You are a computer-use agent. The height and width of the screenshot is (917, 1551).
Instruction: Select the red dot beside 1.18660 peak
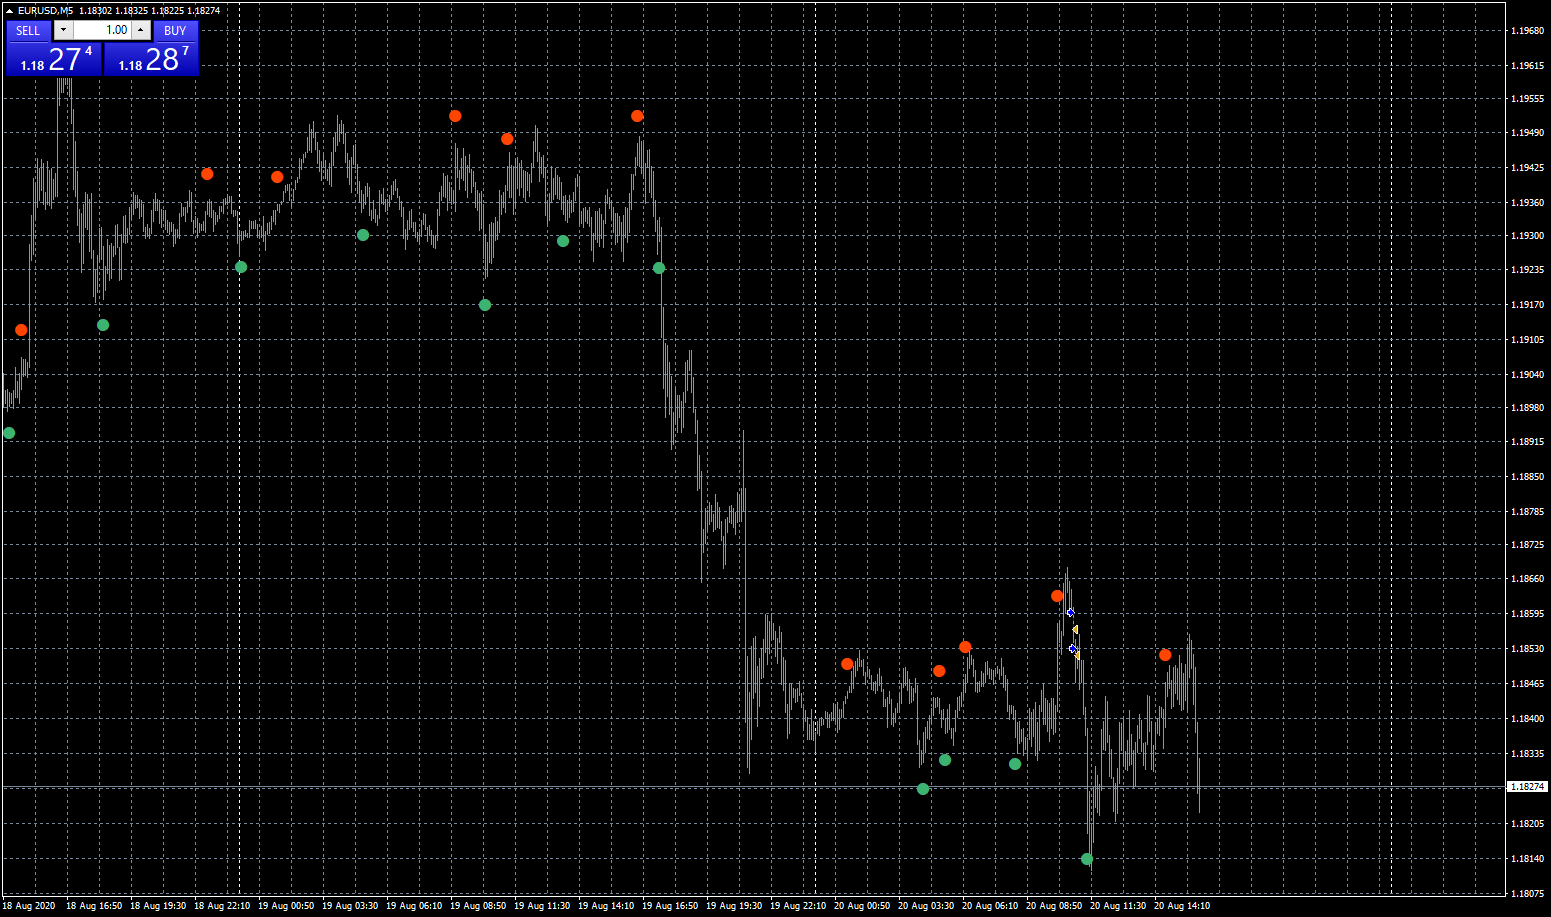[1057, 596]
